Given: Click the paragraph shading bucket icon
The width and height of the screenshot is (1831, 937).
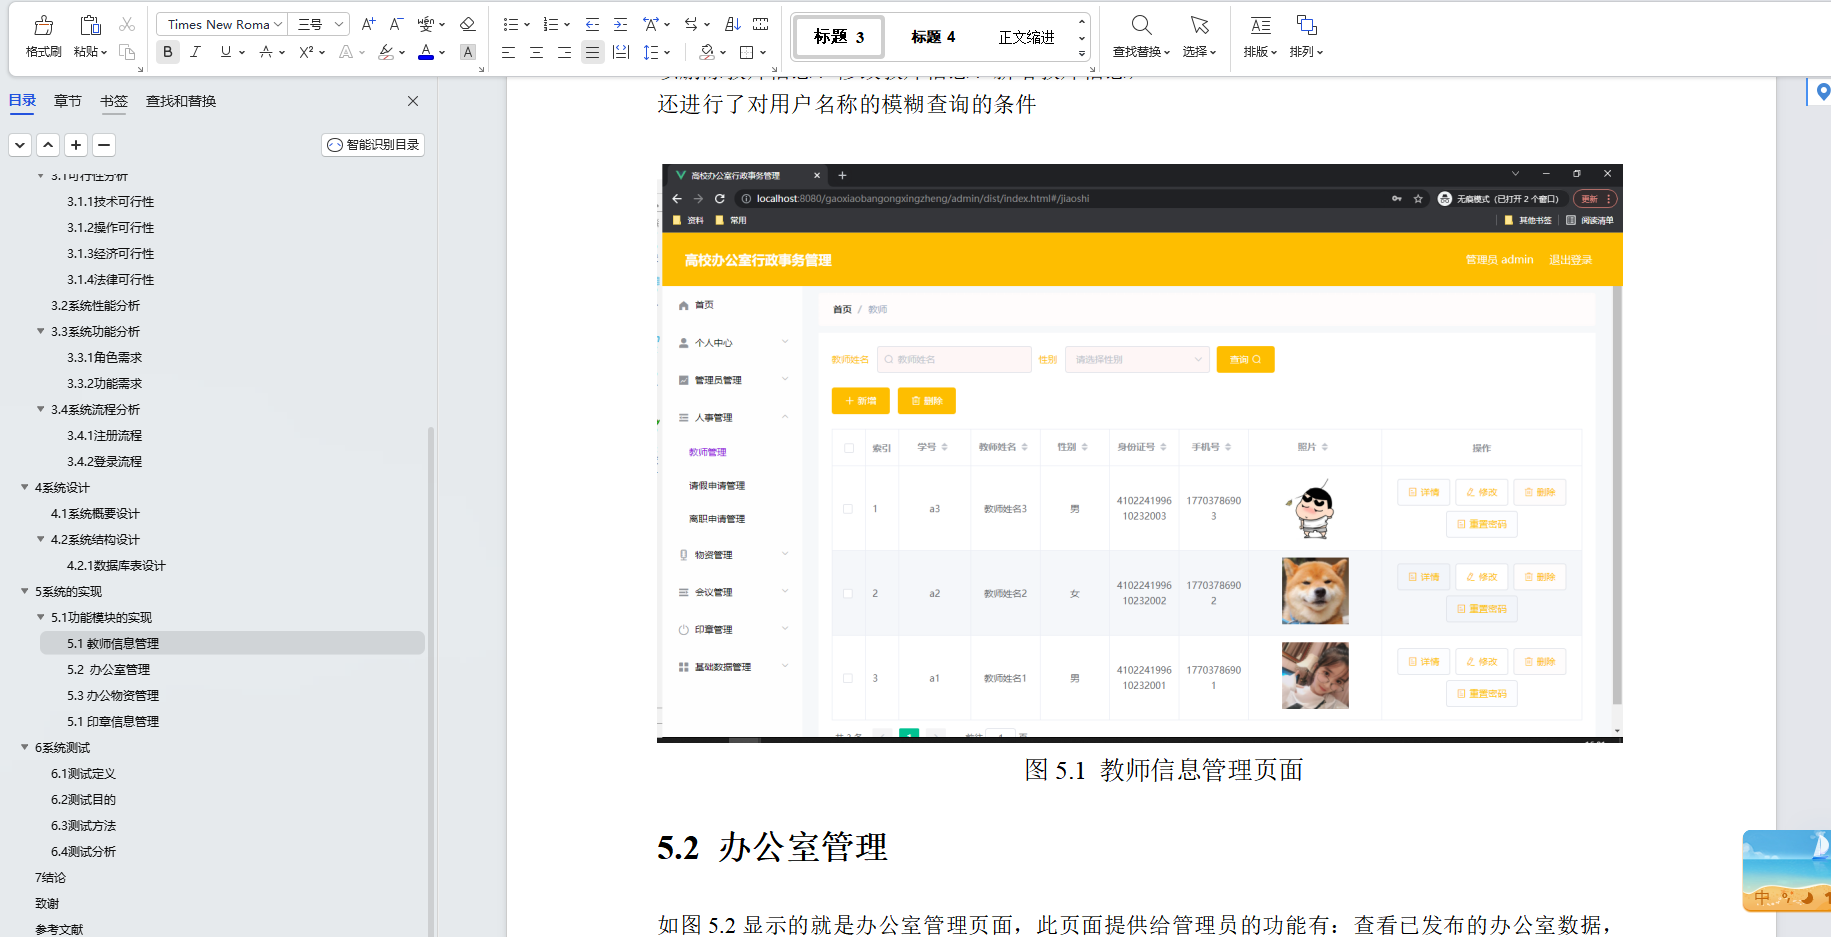Looking at the screenshot, I should click(707, 52).
